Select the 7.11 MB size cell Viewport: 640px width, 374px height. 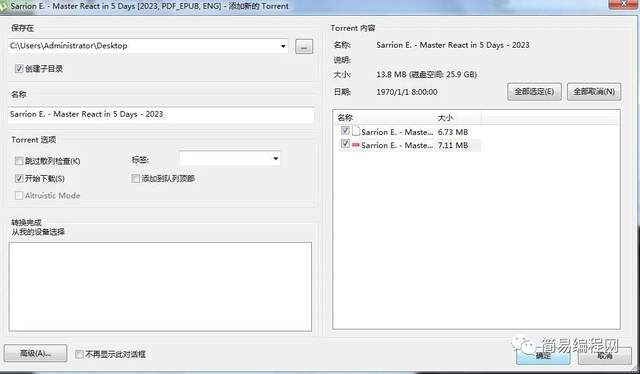coord(453,145)
